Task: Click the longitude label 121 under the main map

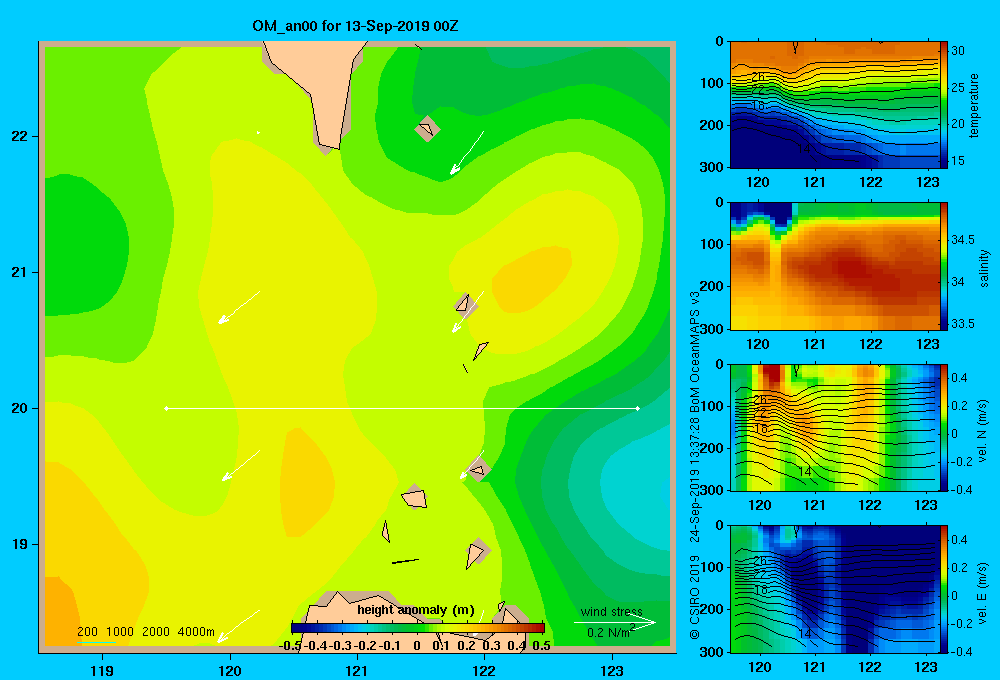Action: click(357, 670)
